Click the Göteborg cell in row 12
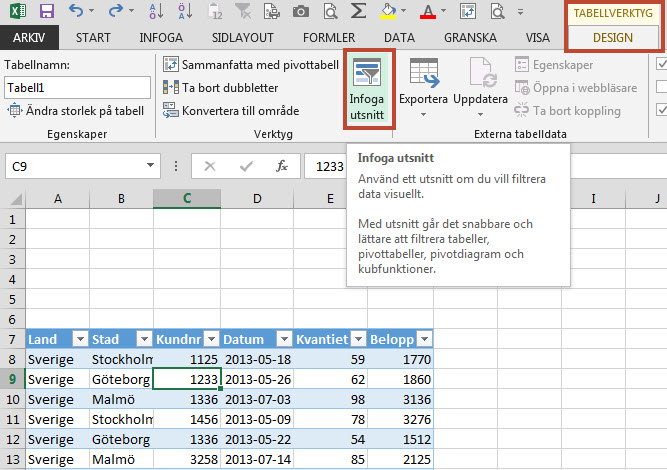 121,439
